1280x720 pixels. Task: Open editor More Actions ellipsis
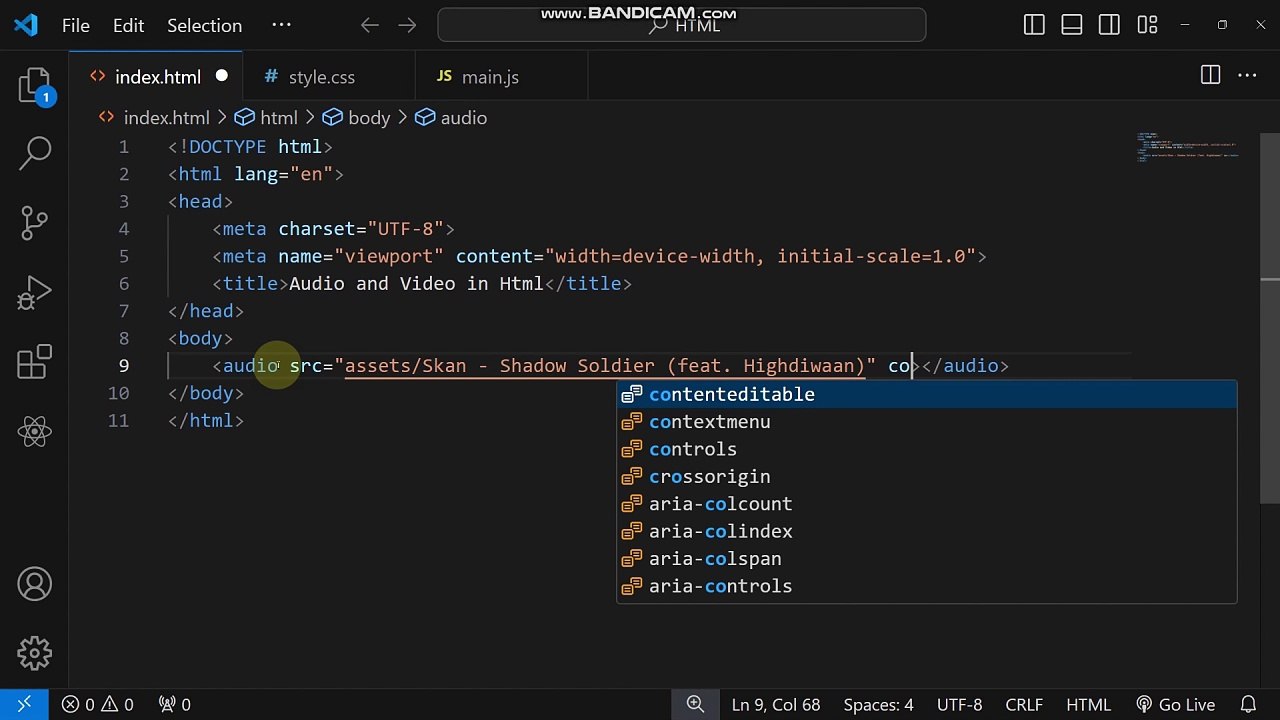(1247, 76)
